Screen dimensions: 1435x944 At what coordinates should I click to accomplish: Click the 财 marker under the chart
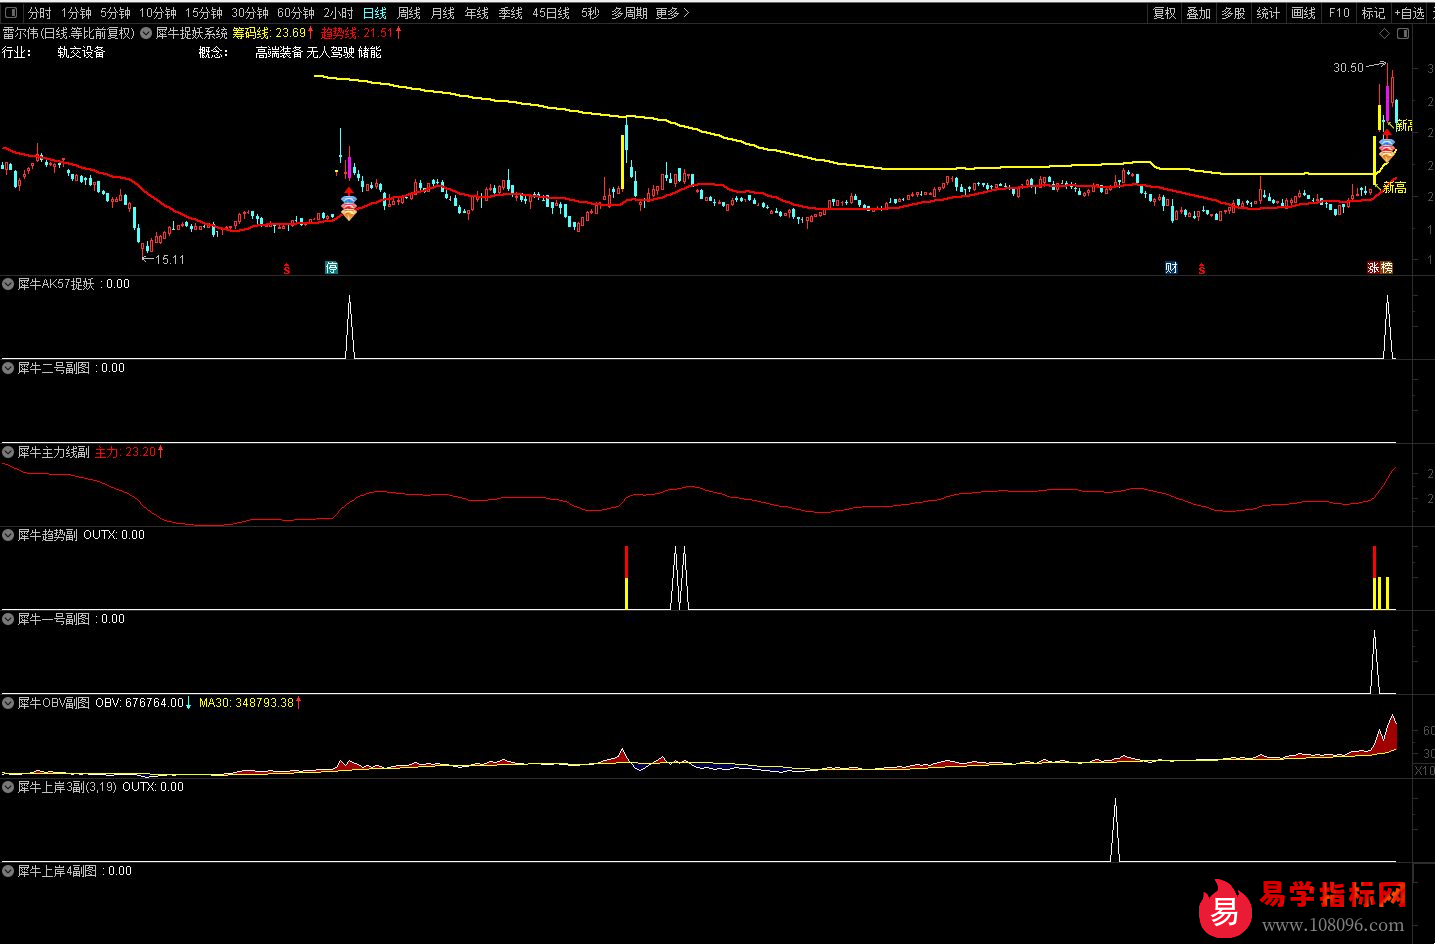click(1171, 268)
